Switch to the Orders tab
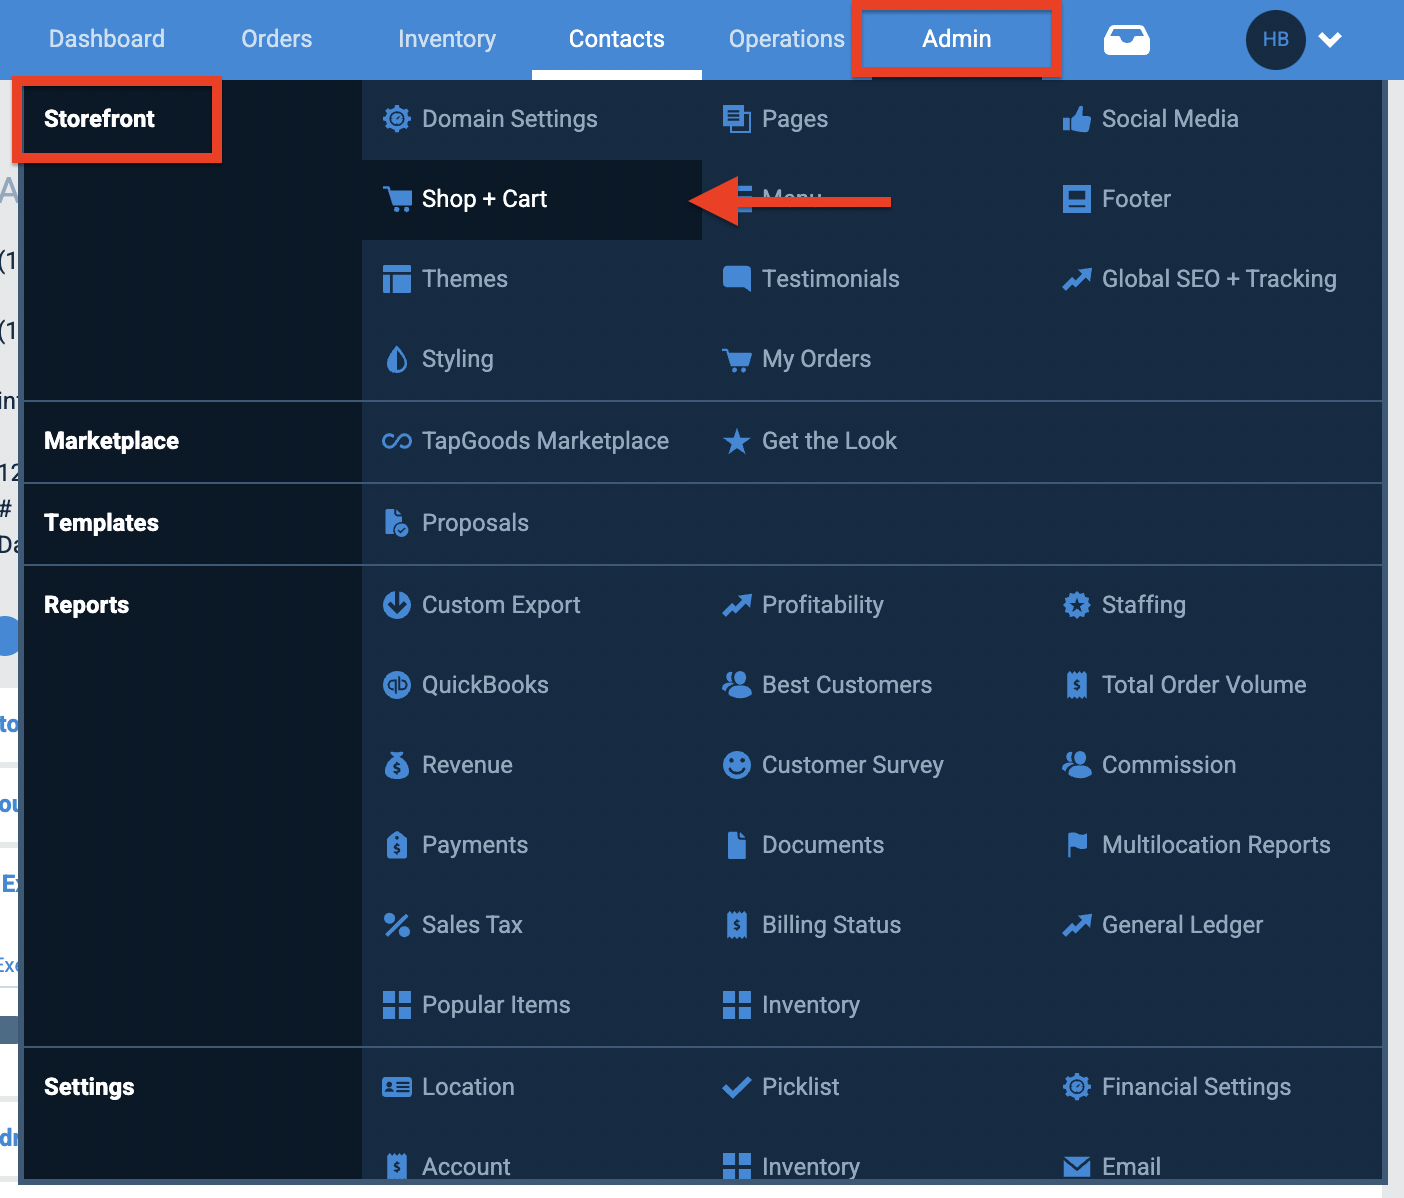 pyautogui.click(x=277, y=39)
